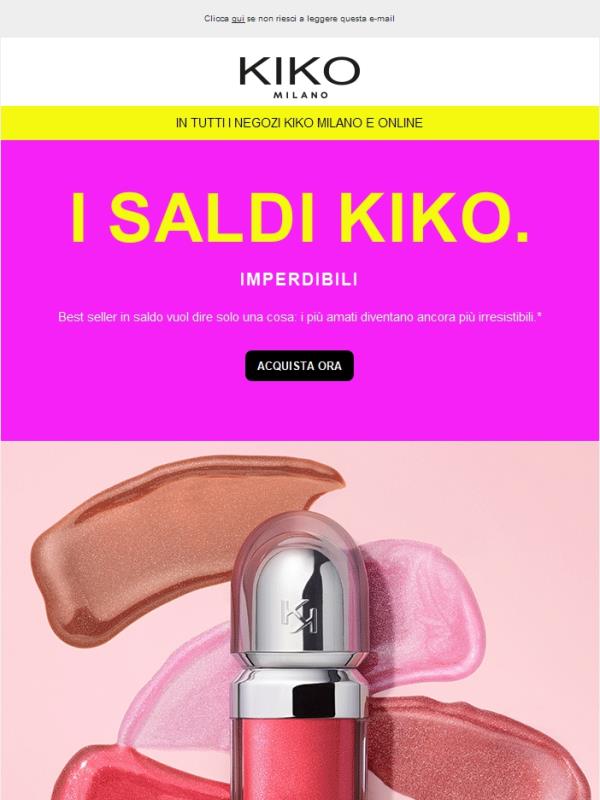Image resolution: width=600 pixels, height=800 pixels.
Task: Click the asterisk after "irresistibili."
Action: pos(539,315)
